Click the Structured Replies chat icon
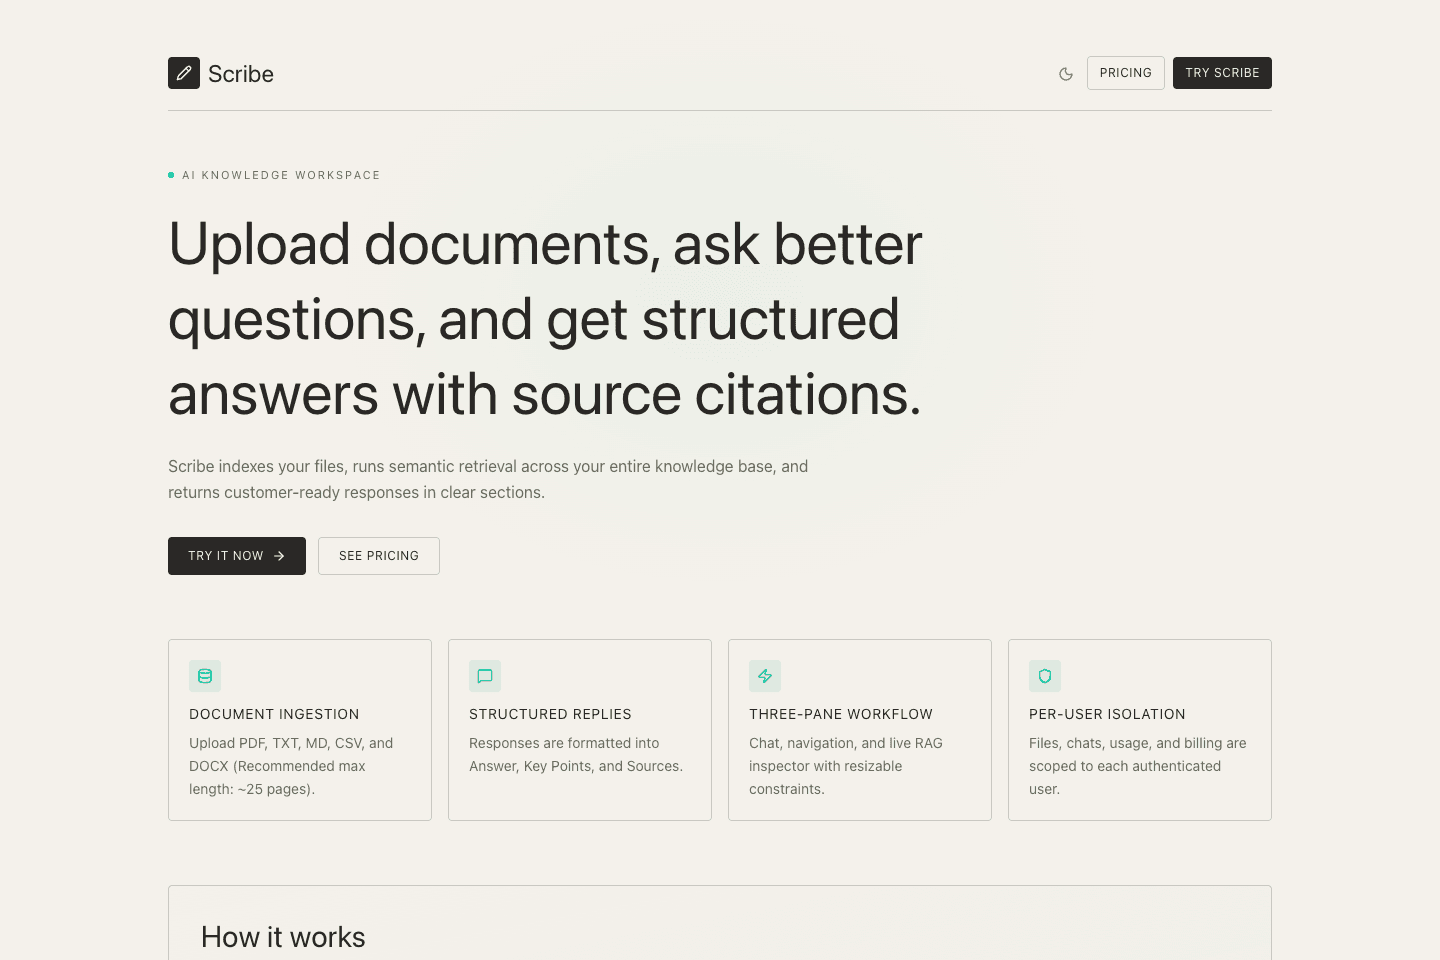This screenshot has height=960, width=1440. point(485,676)
